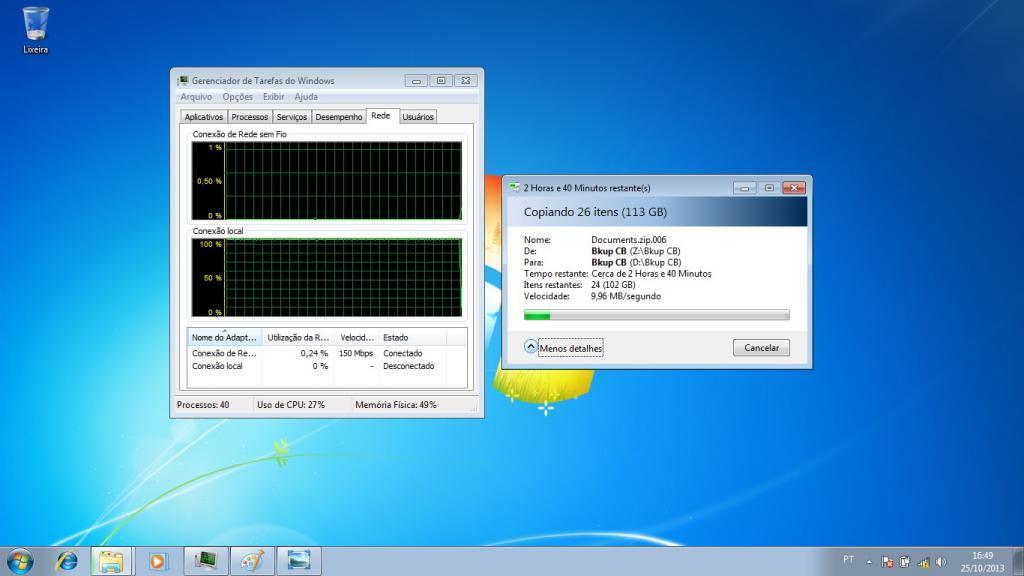Open the volume speaker tray icon
1024x576 pixels.
pos(940,562)
